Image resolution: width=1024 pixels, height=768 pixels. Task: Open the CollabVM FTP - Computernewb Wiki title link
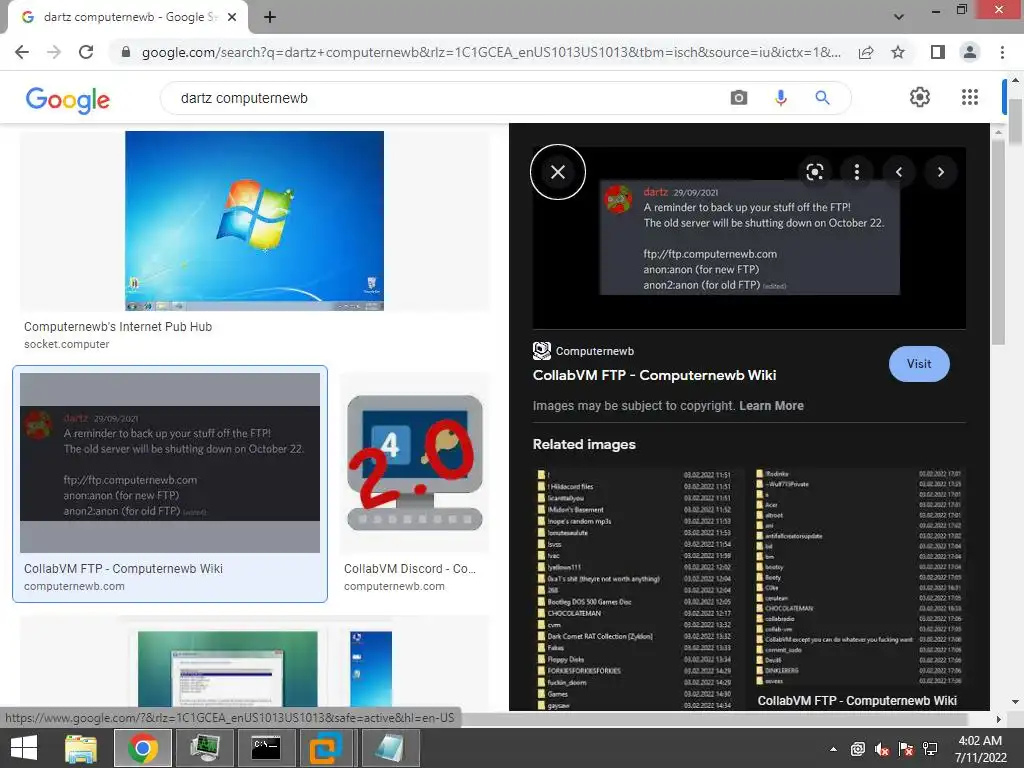pos(654,376)
